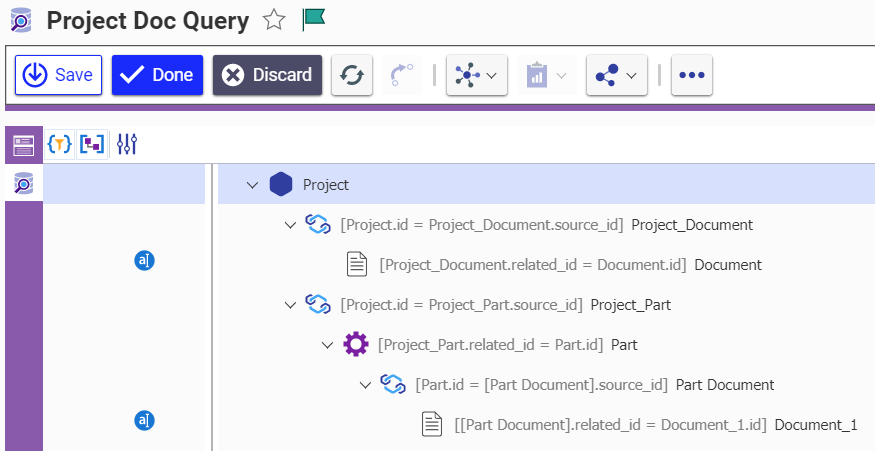Click the purple gear Part icon

pyautogui.click(x=356, y=344)
